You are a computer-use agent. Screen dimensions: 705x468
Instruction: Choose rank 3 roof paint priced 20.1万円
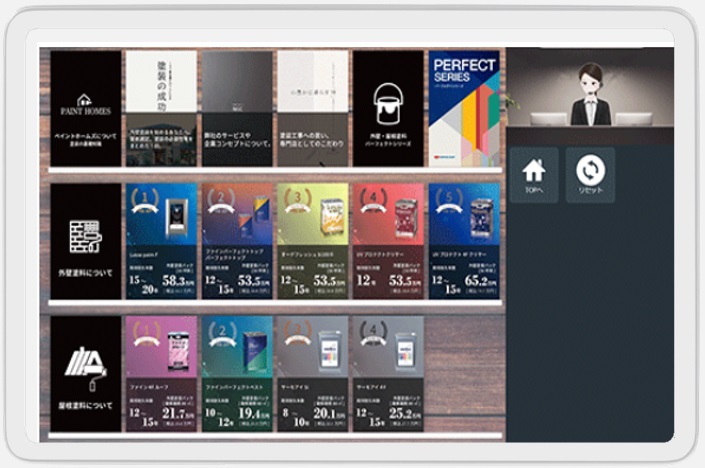pos(312,373)
